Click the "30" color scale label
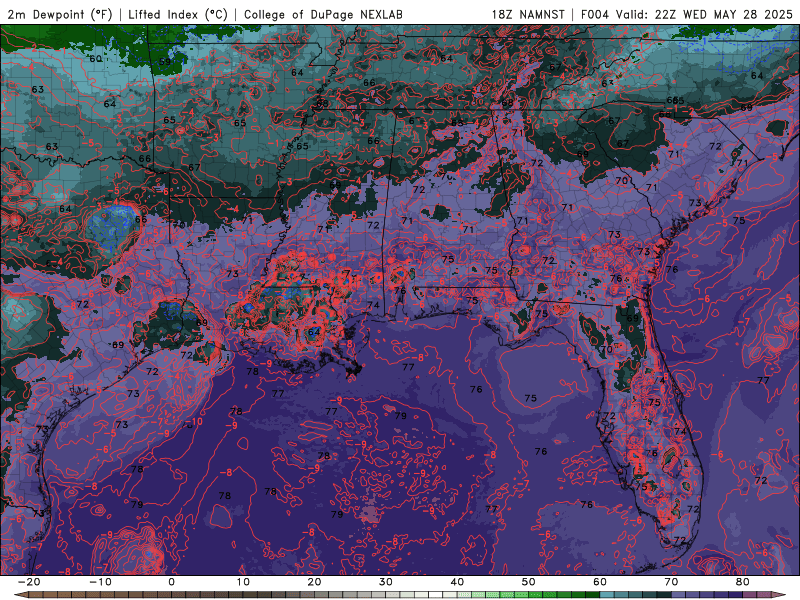The width and height of the screenshot is (800, 600). 386,582
